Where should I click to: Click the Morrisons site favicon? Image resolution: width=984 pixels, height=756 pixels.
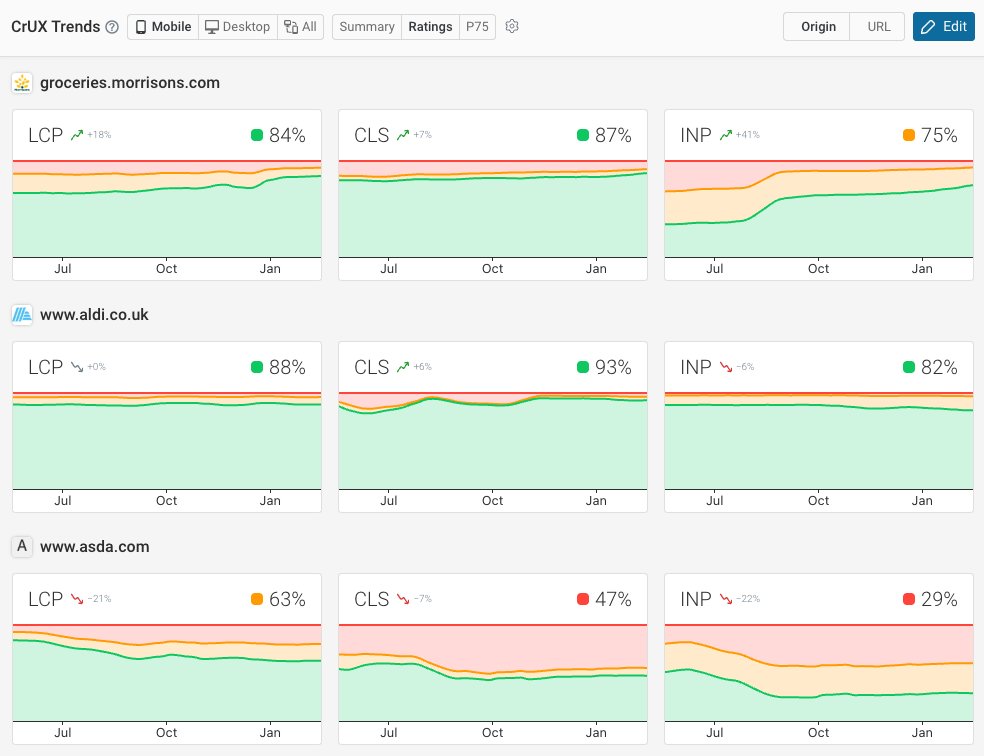click(x=22, y=83)
